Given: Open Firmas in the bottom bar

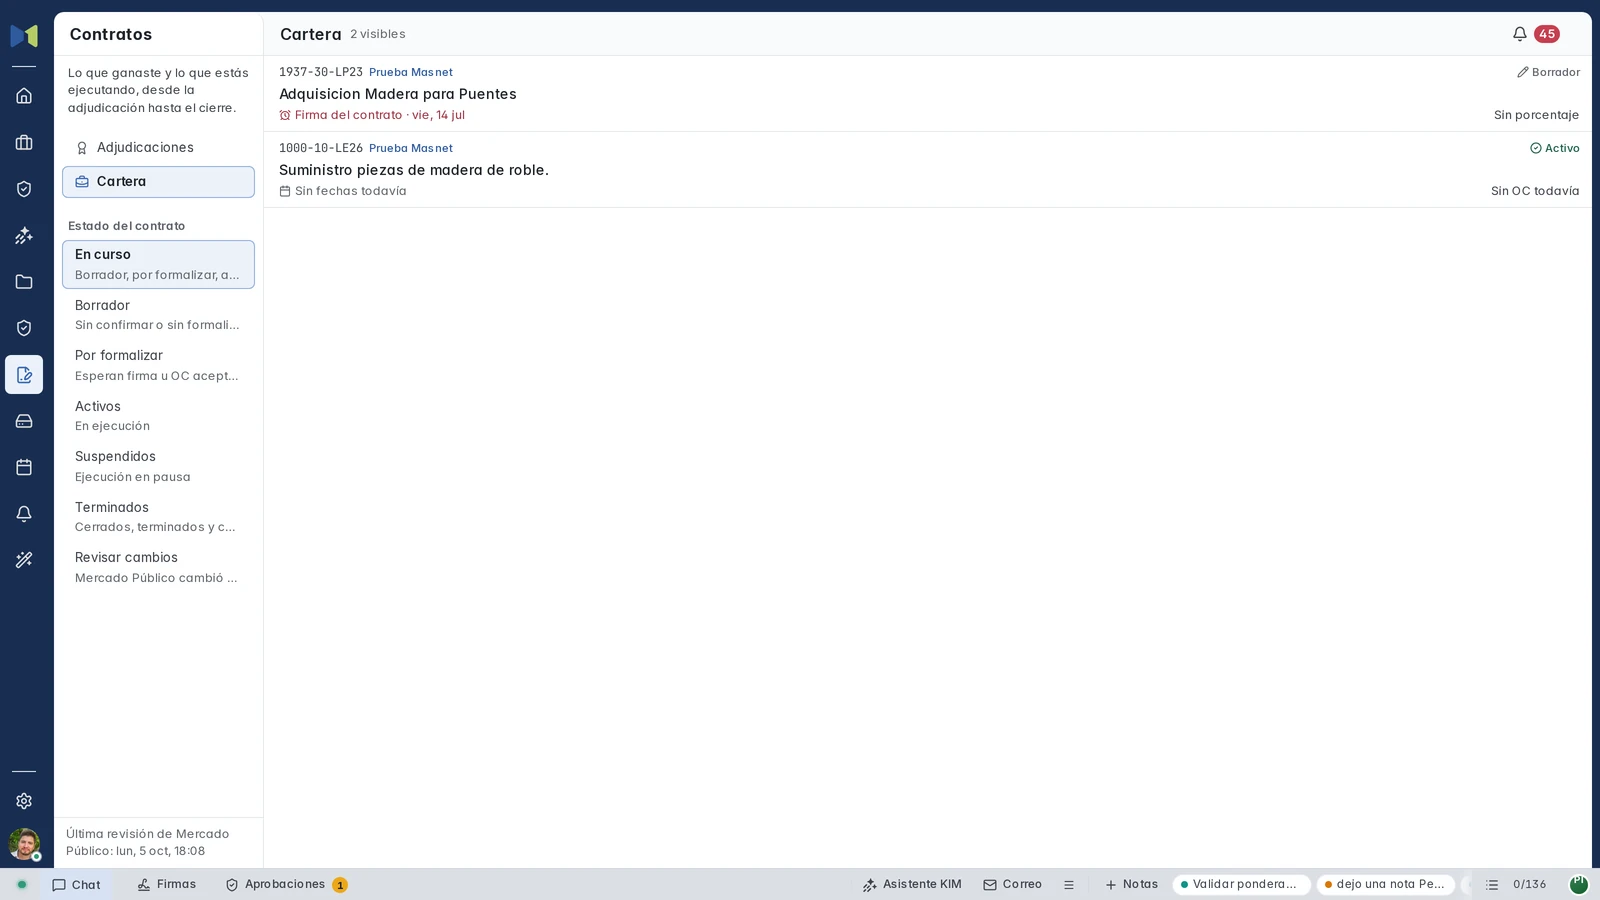Looking at the screenshot, I should (167, 885).
